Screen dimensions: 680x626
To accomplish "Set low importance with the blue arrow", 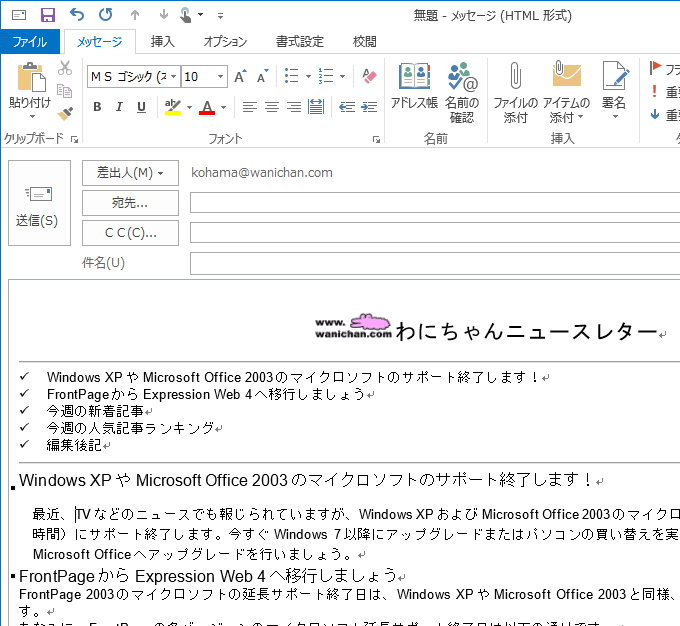I will [654, 115].
